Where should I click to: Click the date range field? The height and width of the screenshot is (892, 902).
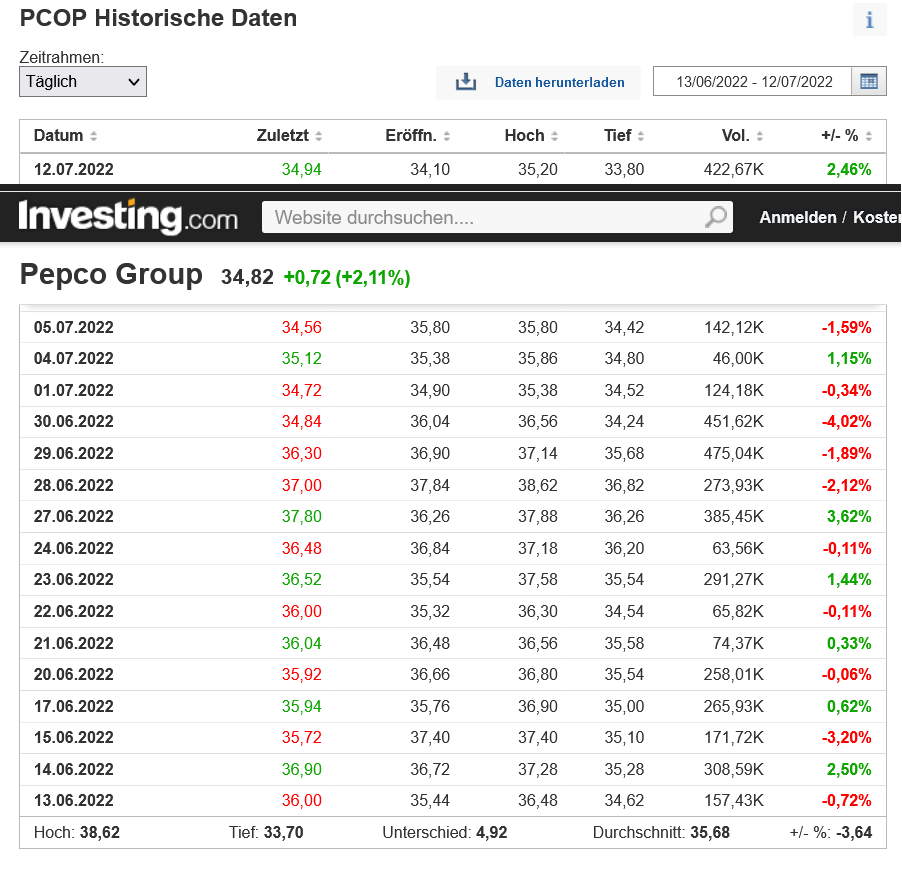(753, 82)
